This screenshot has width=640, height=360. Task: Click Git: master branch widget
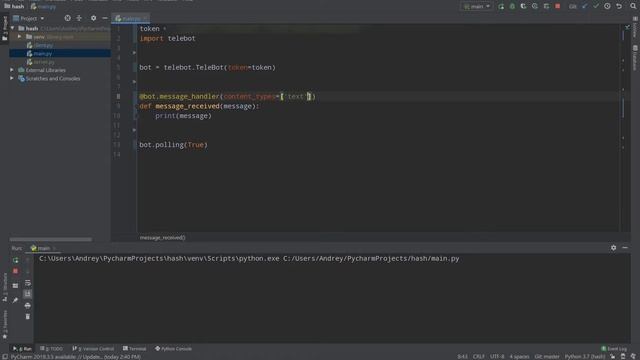coord(547,357)
